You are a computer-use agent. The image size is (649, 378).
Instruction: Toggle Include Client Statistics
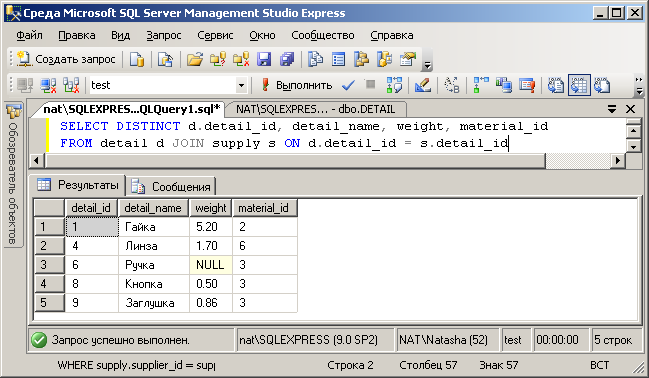(504, 85)
